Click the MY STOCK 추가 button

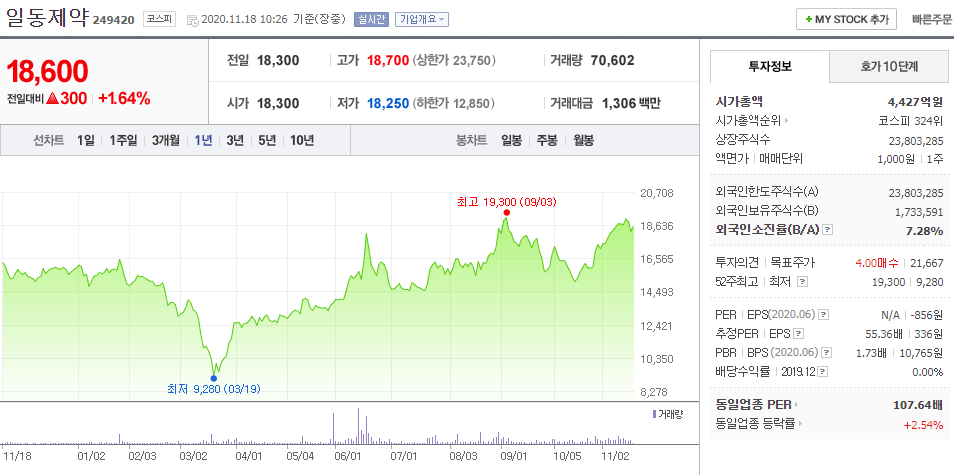(x=846, y=19)
